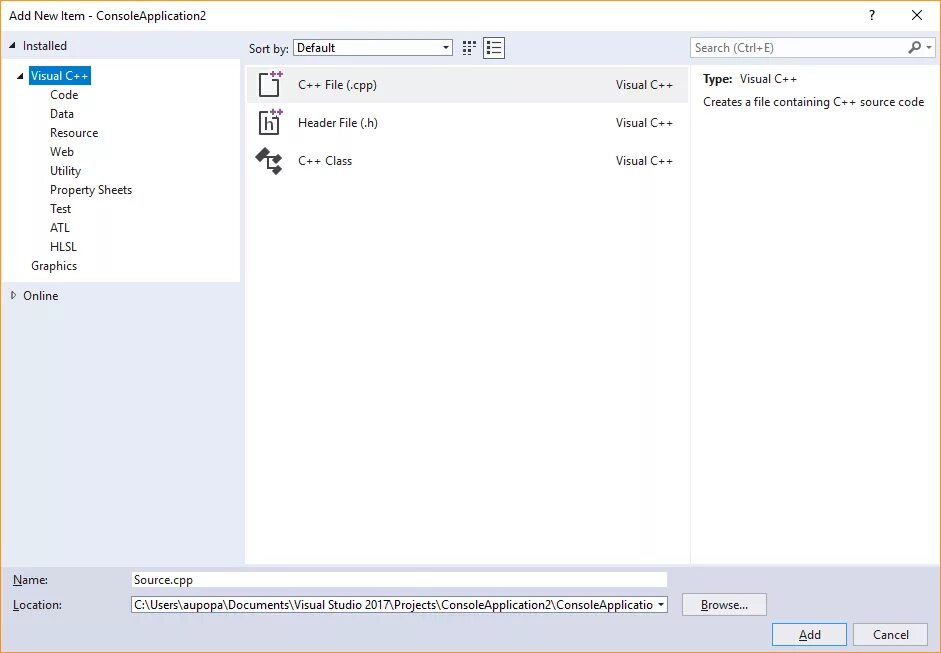The width and height of the screenshot is (941, 653).
Task: Select the Graphics category
Action: 54,266
